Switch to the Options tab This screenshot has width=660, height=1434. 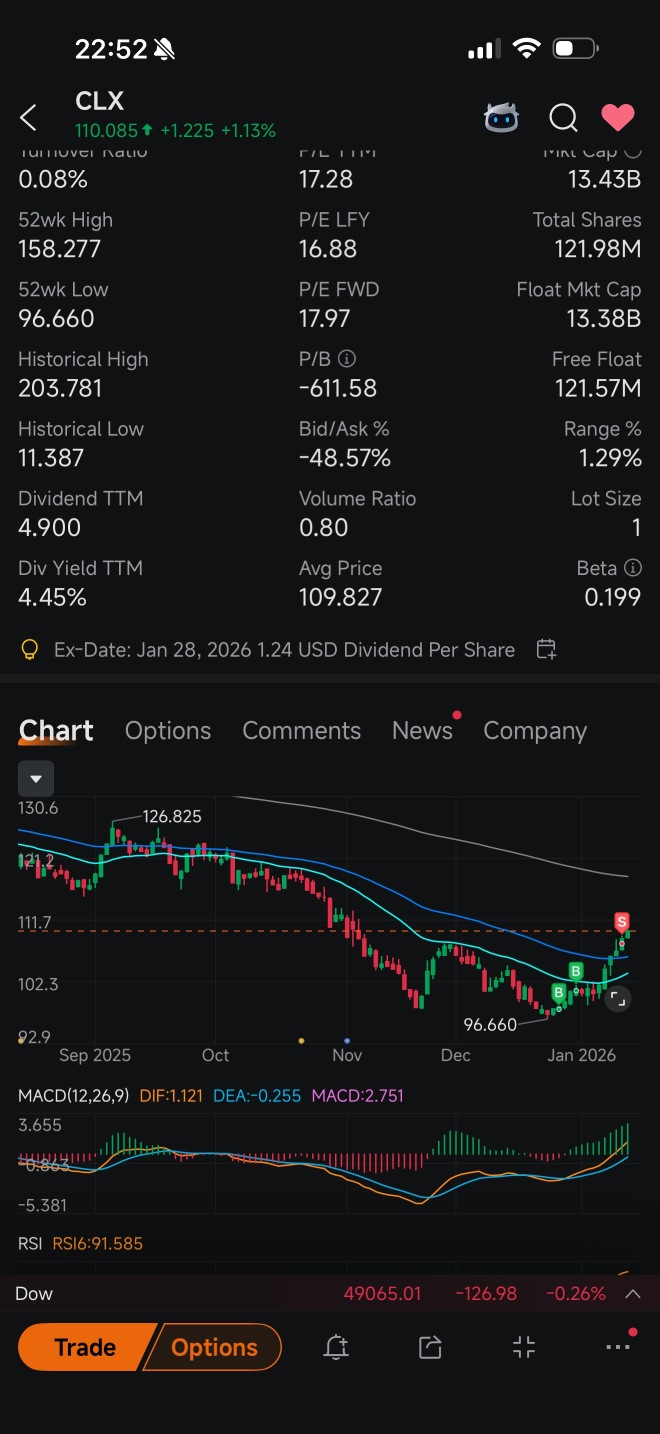(x=168, y=730)
